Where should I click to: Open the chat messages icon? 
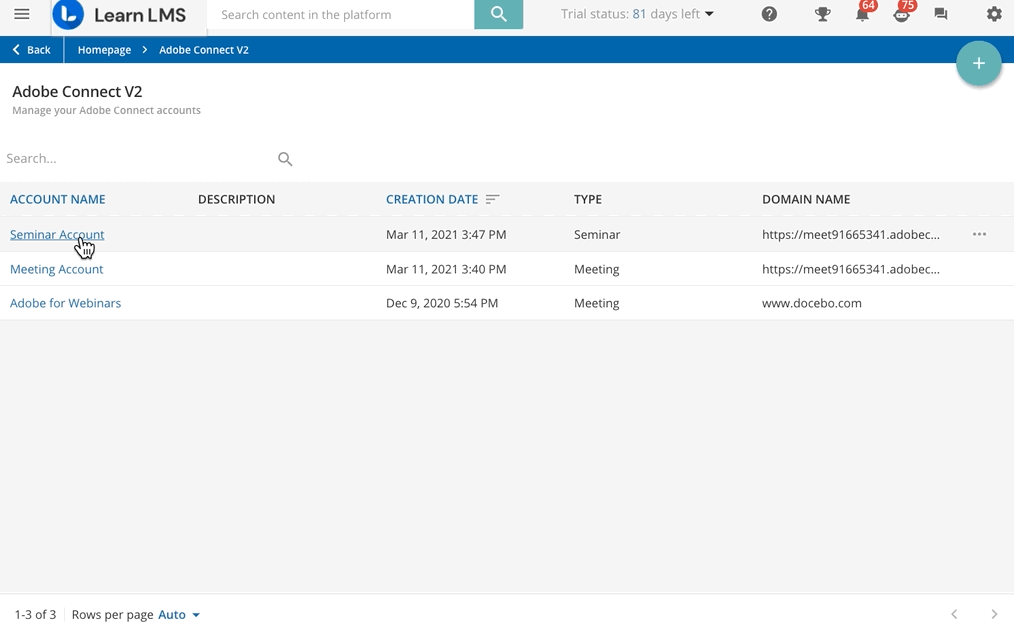(x=941, y=14)
